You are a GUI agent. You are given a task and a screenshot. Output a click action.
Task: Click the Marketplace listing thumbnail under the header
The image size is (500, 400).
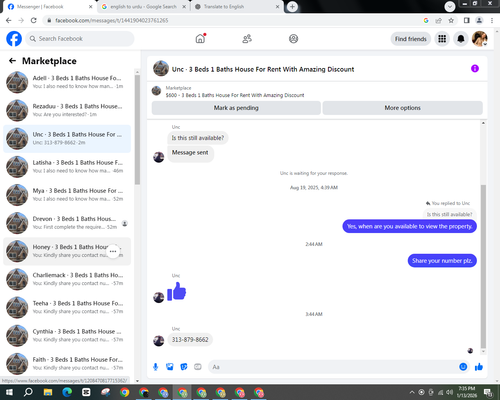(156, 91)
